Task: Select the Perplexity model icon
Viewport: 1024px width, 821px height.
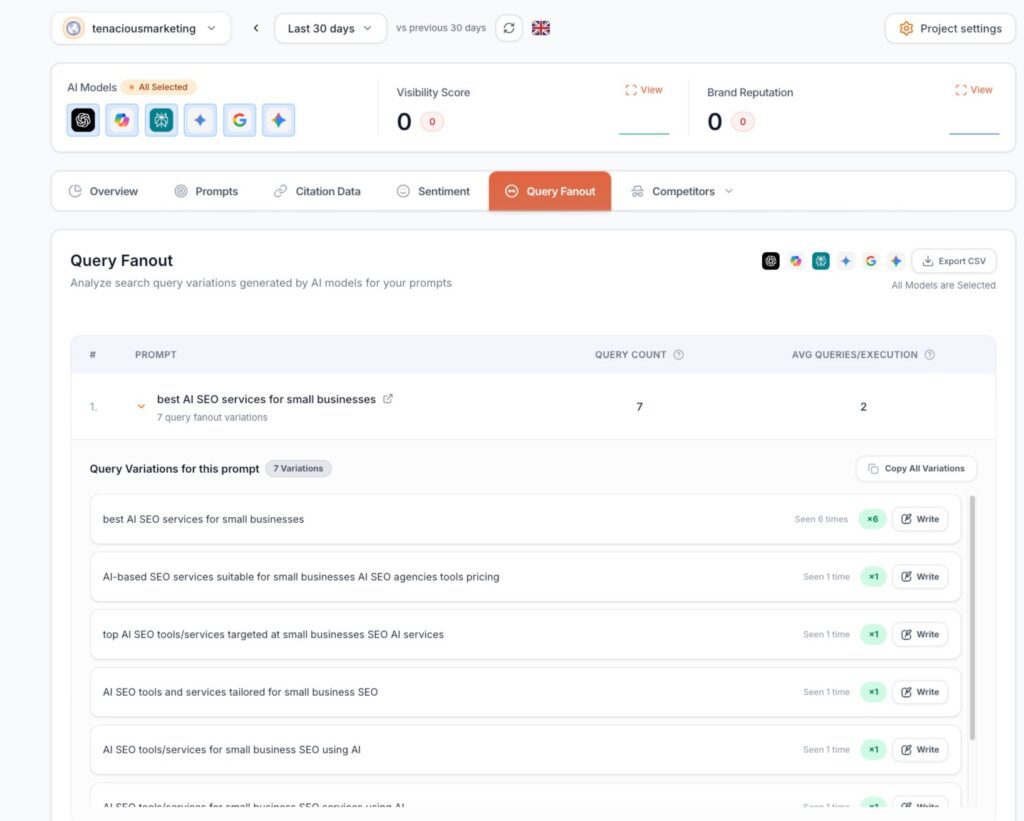Action: (161, 120)
